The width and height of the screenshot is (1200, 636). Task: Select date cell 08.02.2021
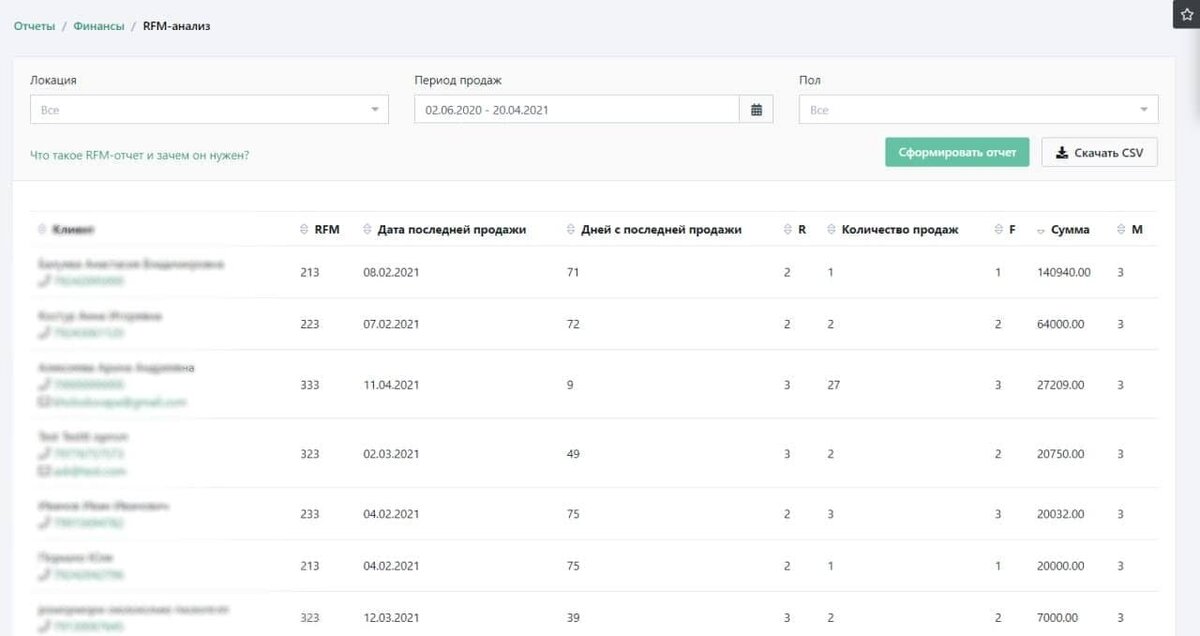392,272
